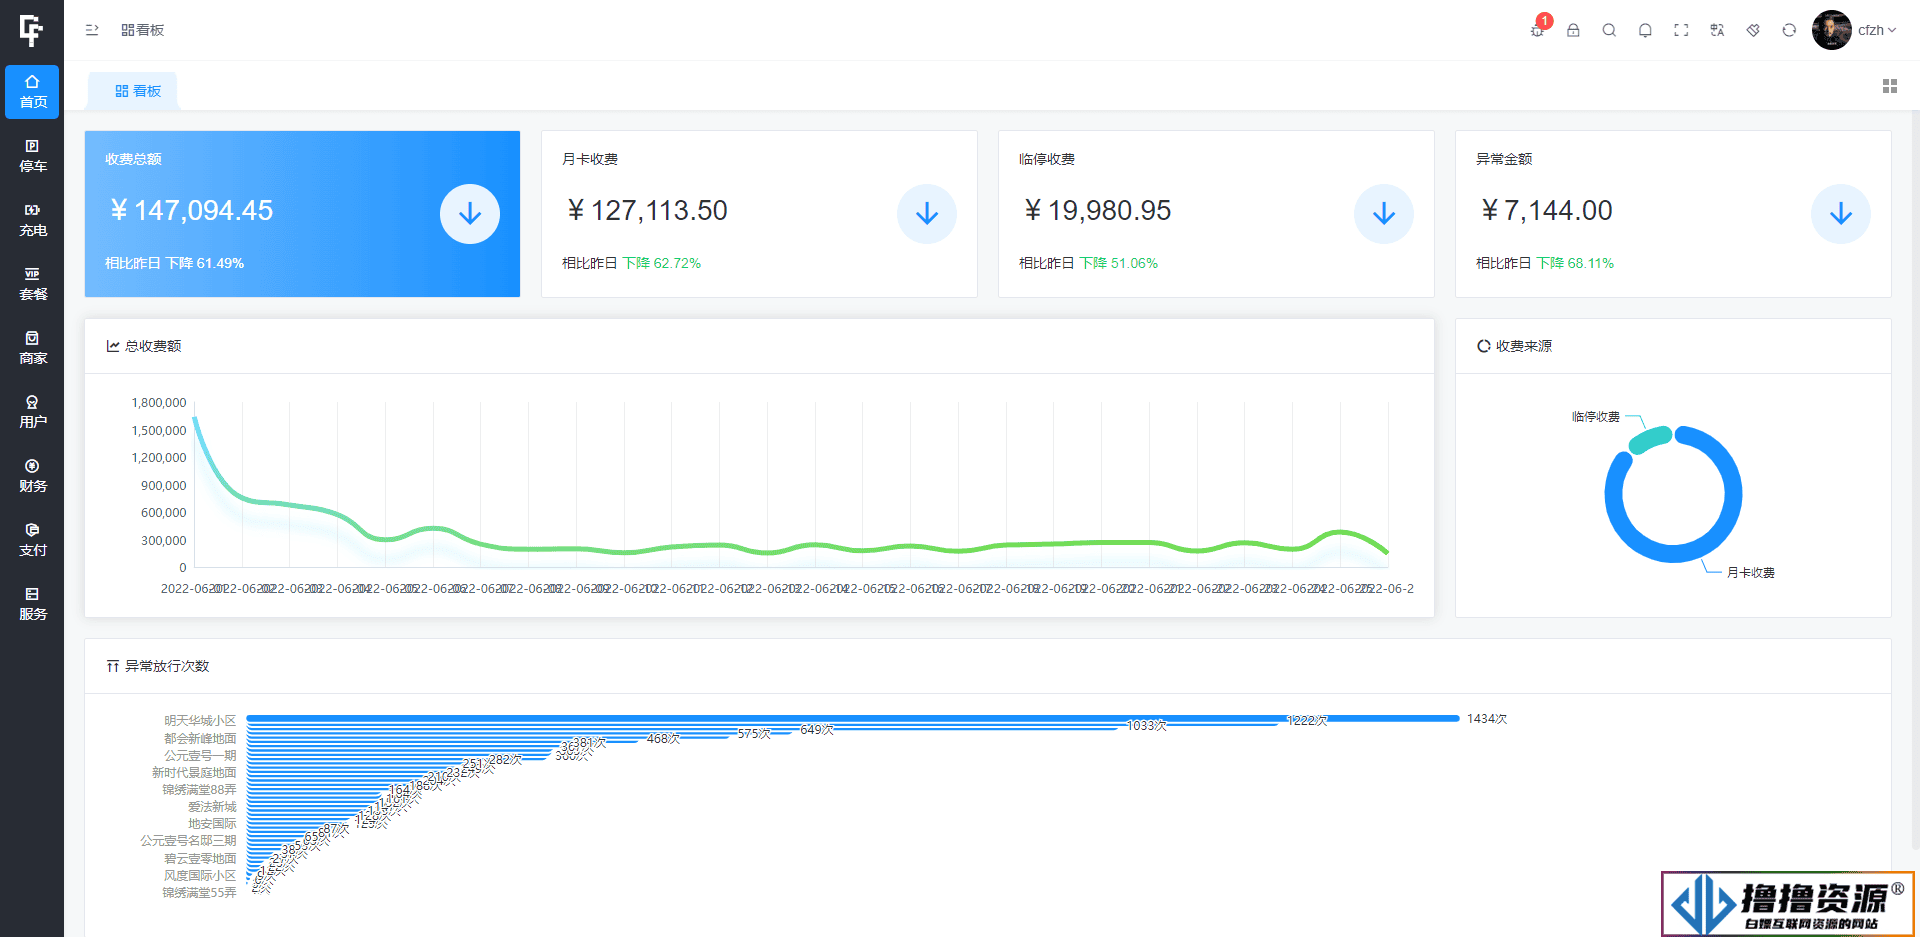1920x937 pixels.
Task: Click the 月卡收费 donut chart label
Action: [x=1751, y=573]
